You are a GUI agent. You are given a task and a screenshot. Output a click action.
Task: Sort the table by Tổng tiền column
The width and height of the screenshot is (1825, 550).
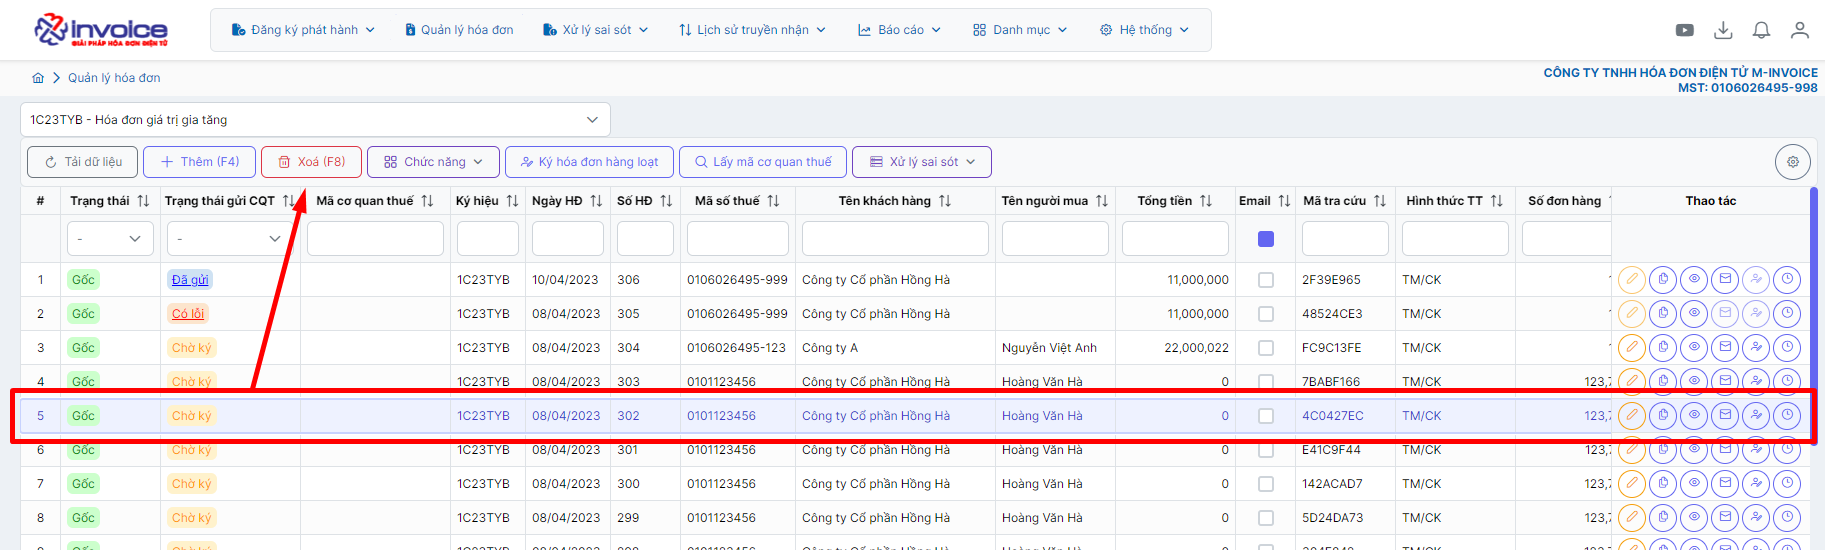tap(1206, 201)
